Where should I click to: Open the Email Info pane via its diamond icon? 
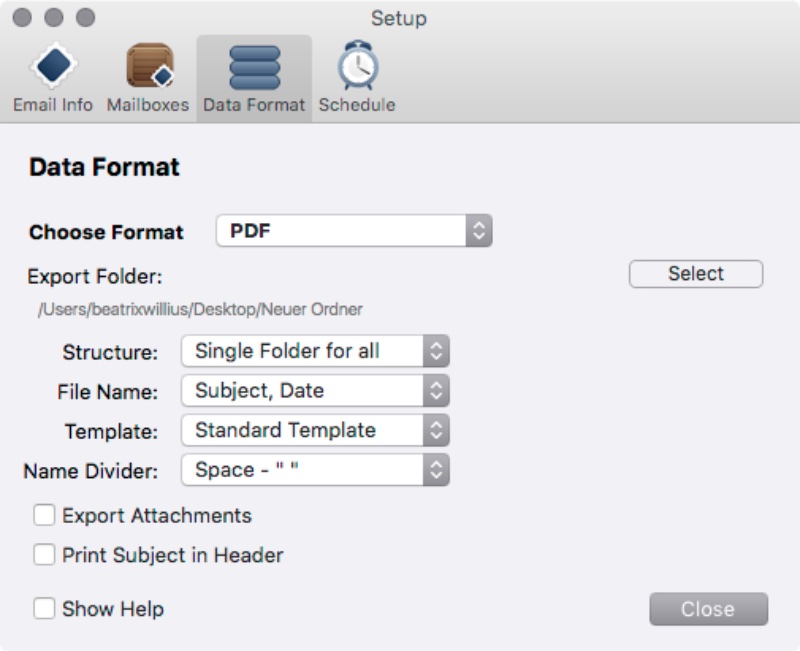[52, 68]
